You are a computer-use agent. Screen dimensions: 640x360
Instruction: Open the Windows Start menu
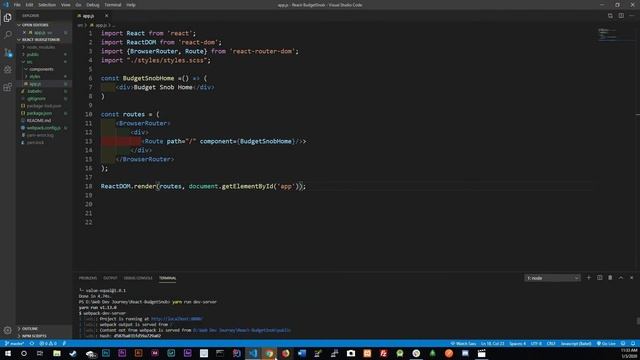click(x=8, y=353)
